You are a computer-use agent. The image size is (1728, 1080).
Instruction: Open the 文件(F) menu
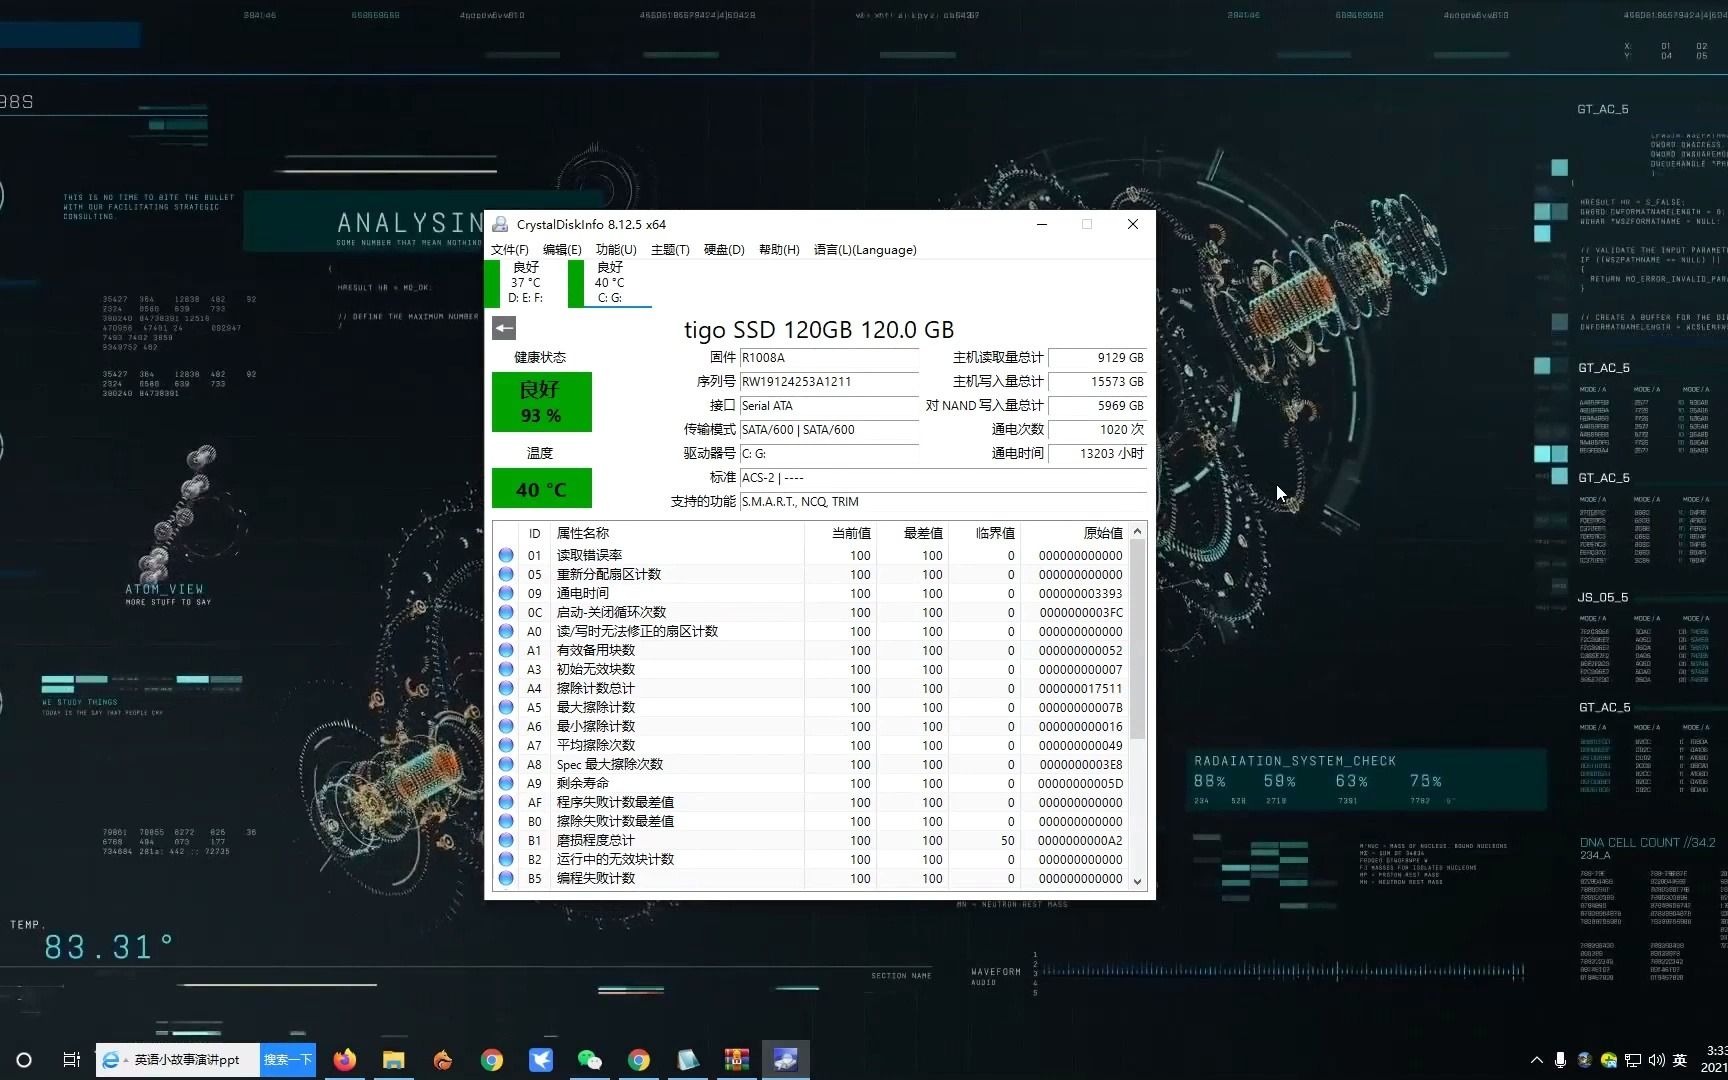pyautogui.click(x=509, y=250)
